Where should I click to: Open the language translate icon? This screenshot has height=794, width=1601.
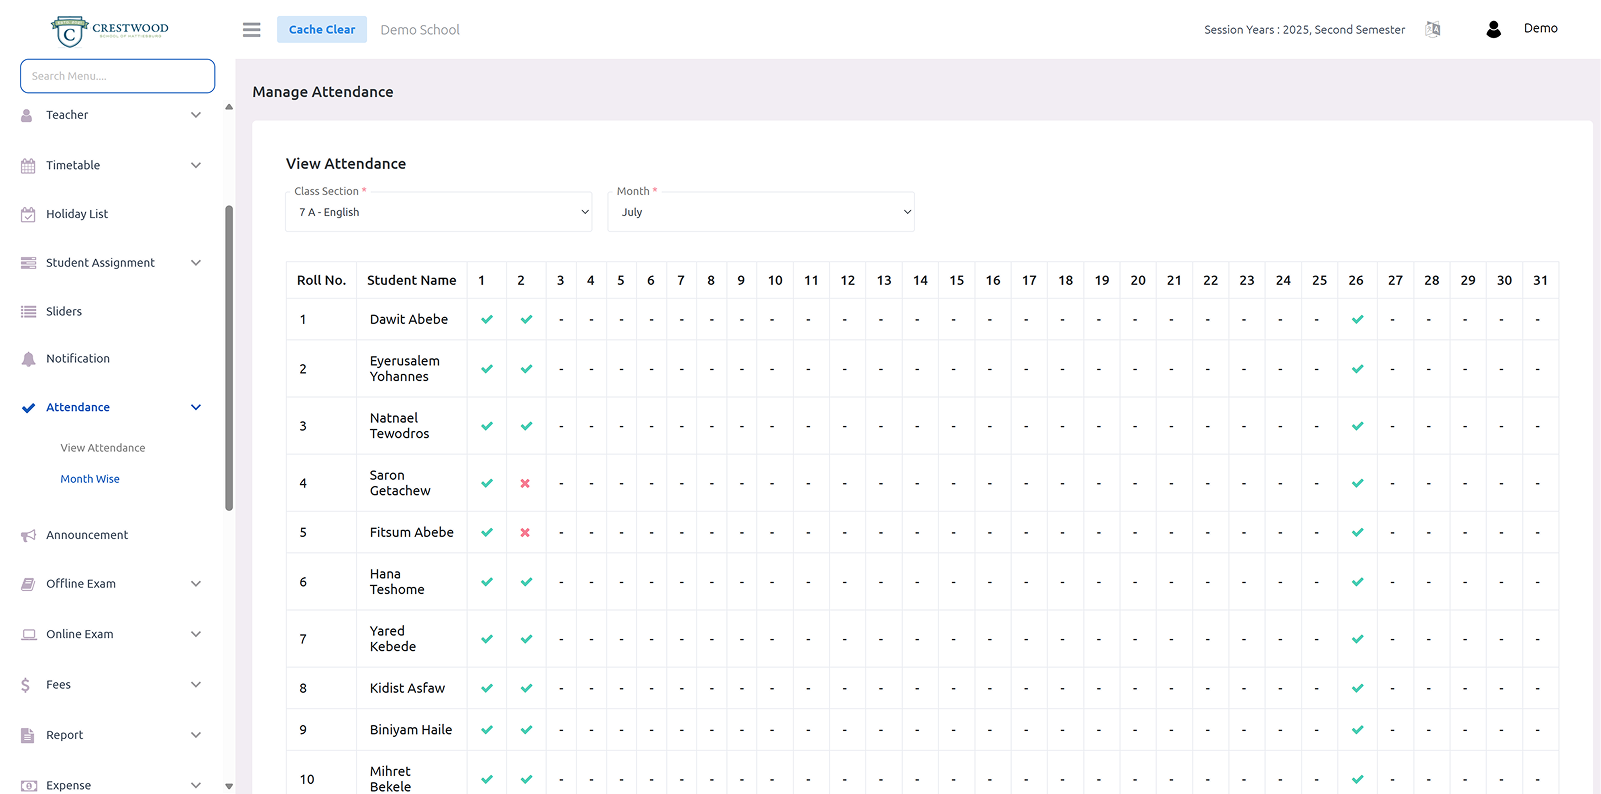[1432, 30]
